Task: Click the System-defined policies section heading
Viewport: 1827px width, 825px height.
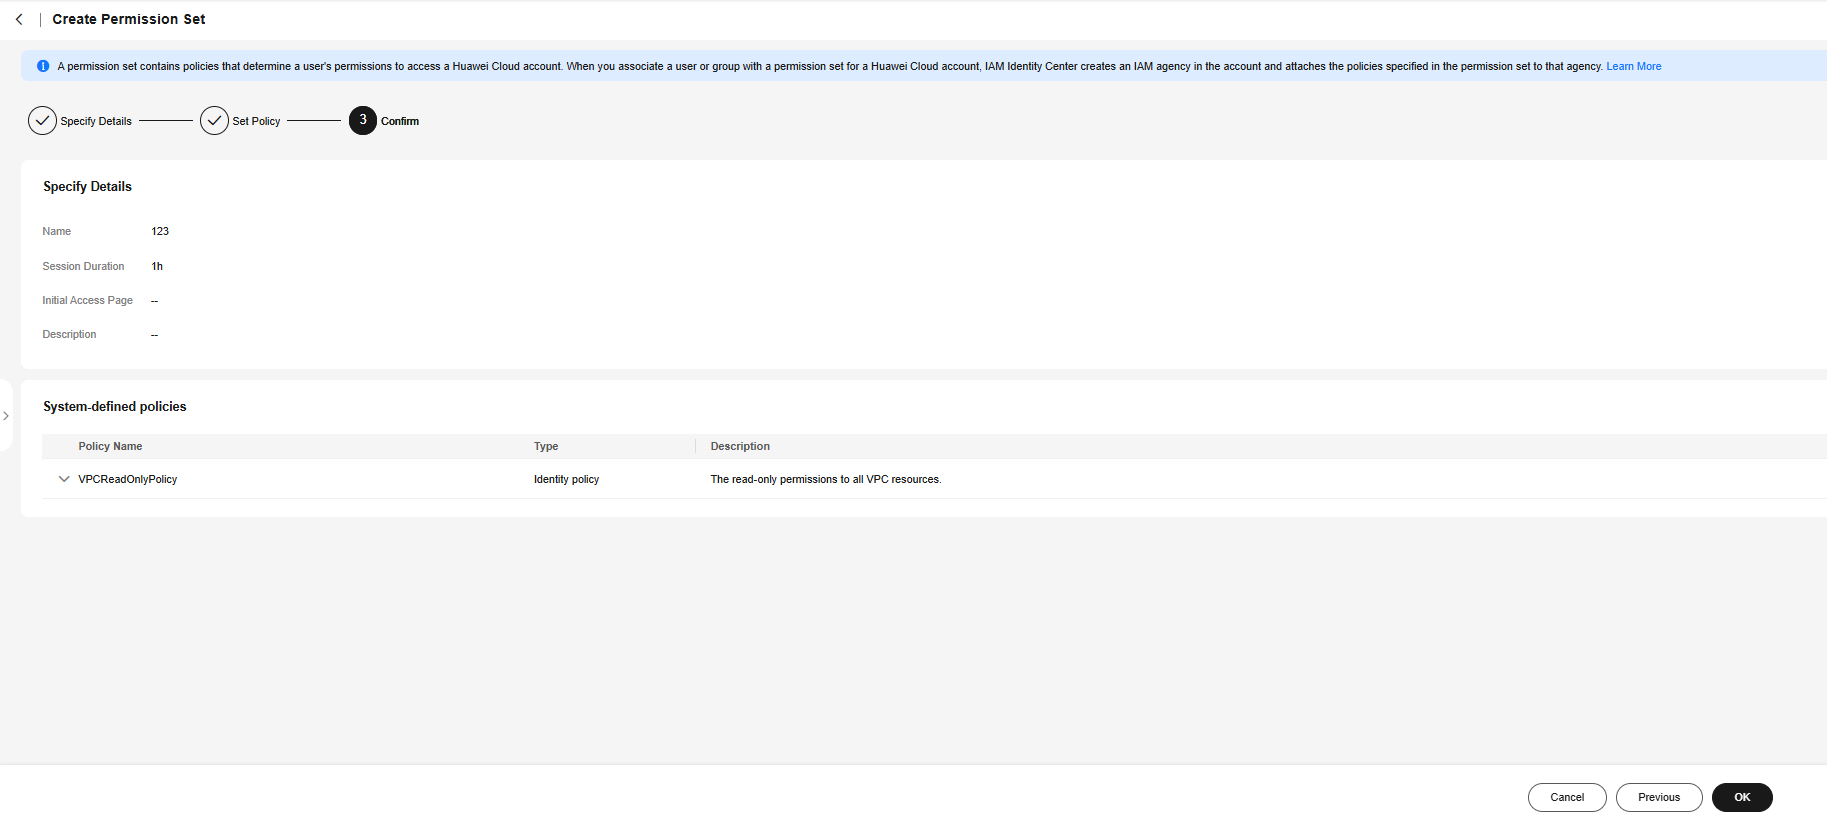Action: point(115,406)
